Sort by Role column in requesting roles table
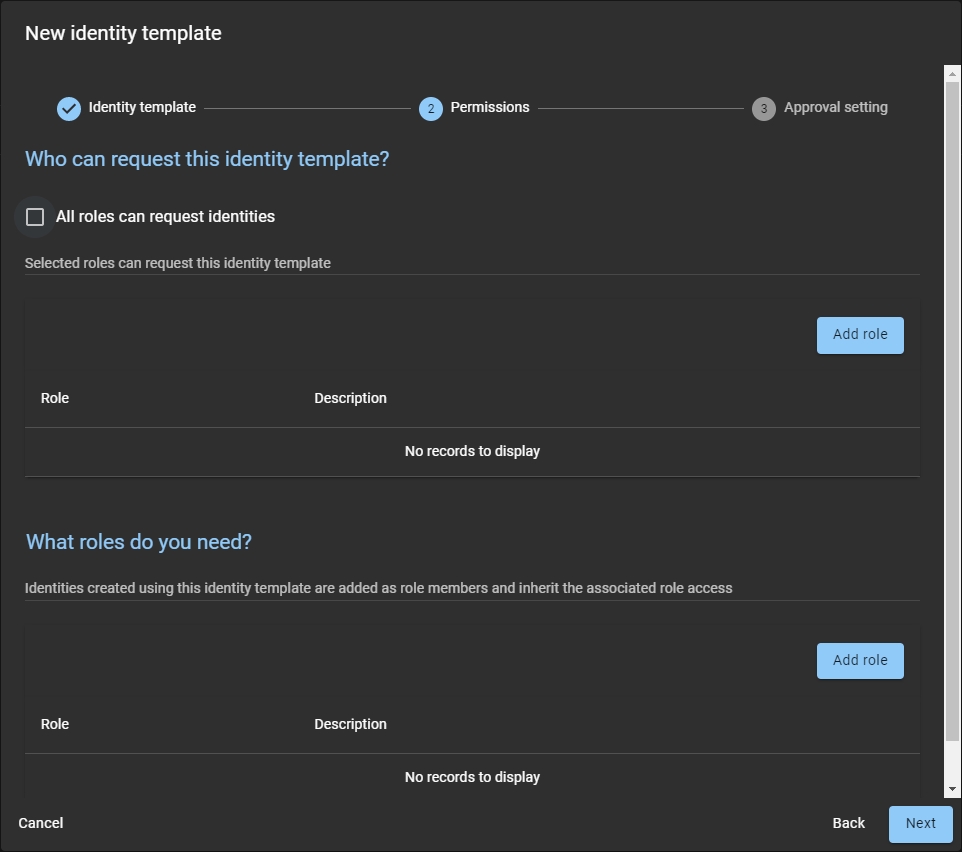 [55, 398]
